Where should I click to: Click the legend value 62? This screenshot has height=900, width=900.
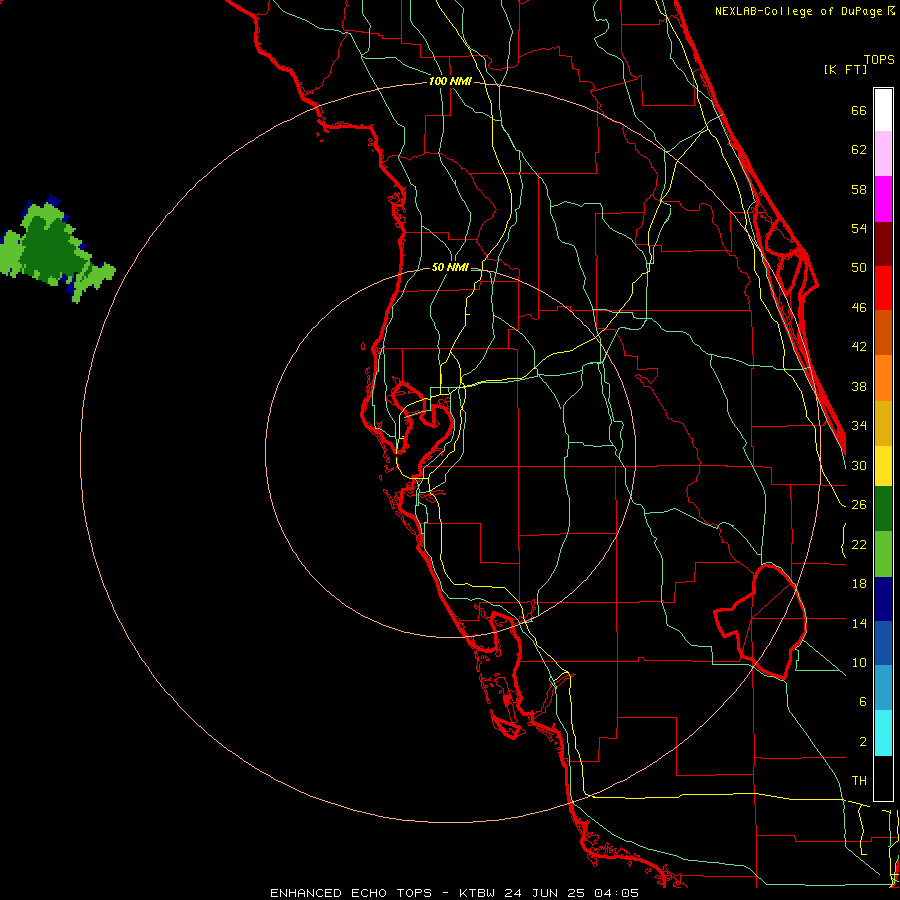859,149
